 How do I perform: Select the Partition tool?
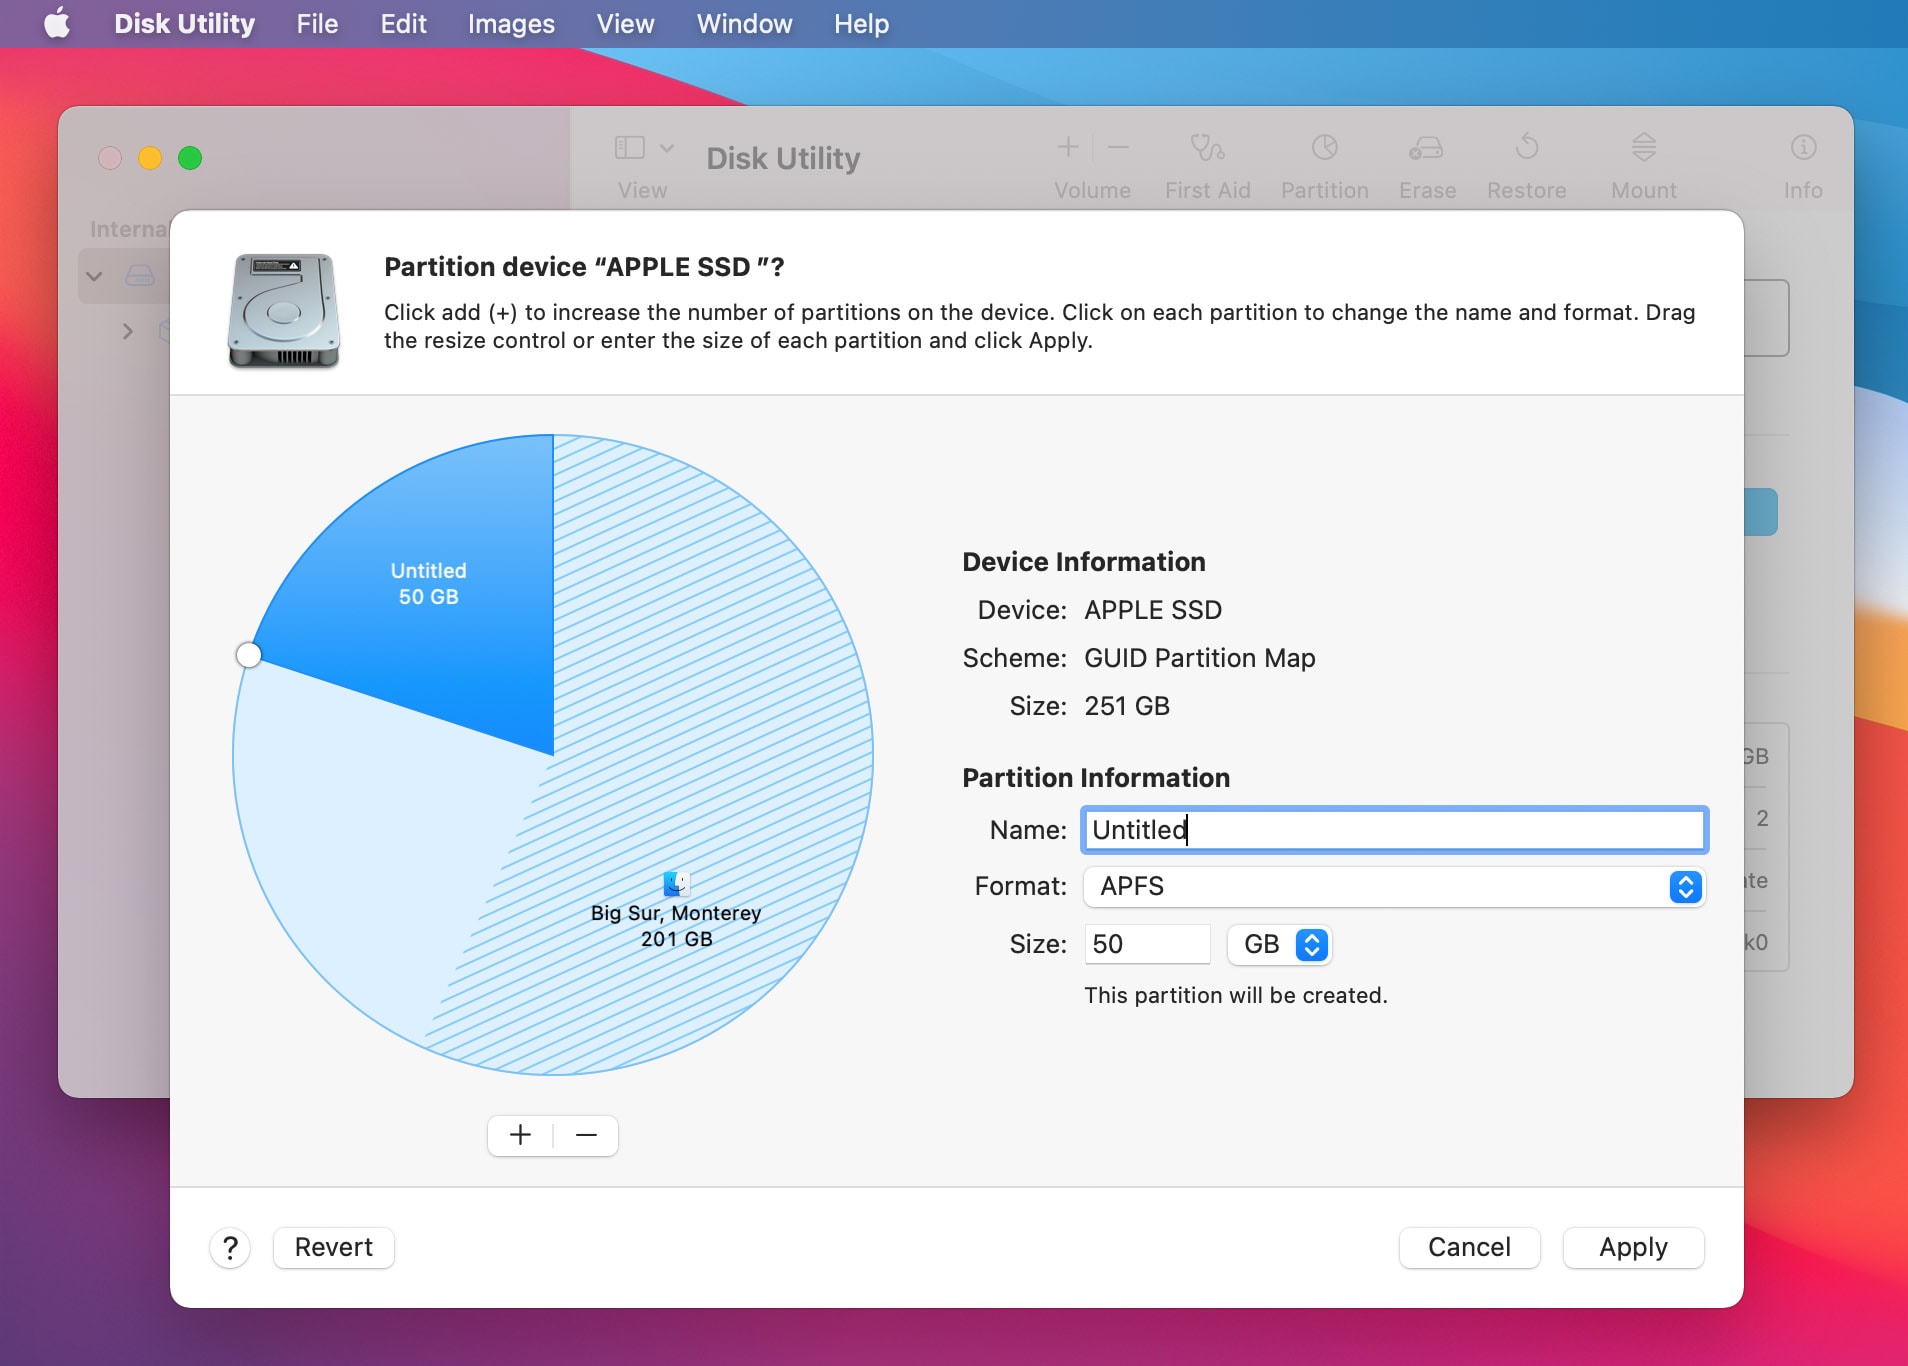pyautogui.click(x=1323, y=165)
